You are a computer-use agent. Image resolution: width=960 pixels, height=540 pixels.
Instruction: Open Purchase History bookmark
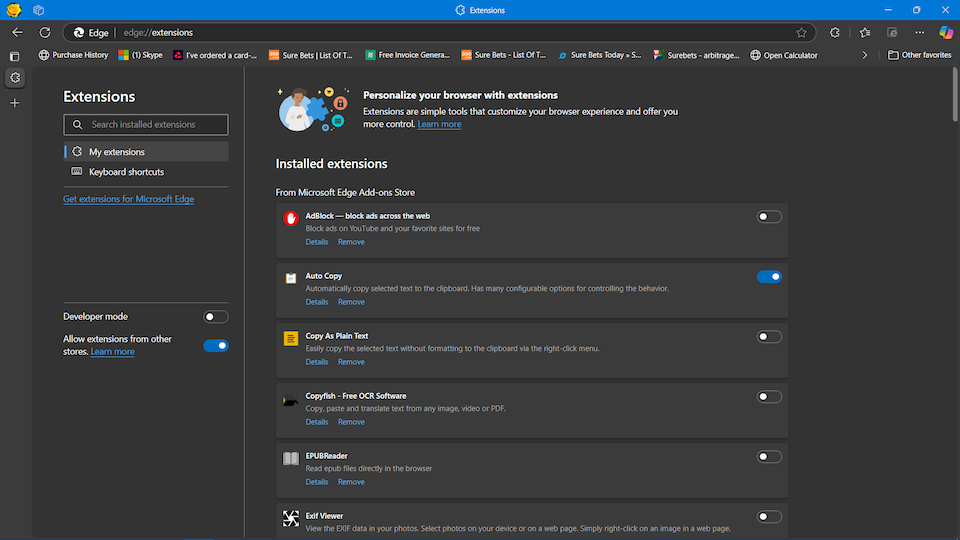(73, 55)
